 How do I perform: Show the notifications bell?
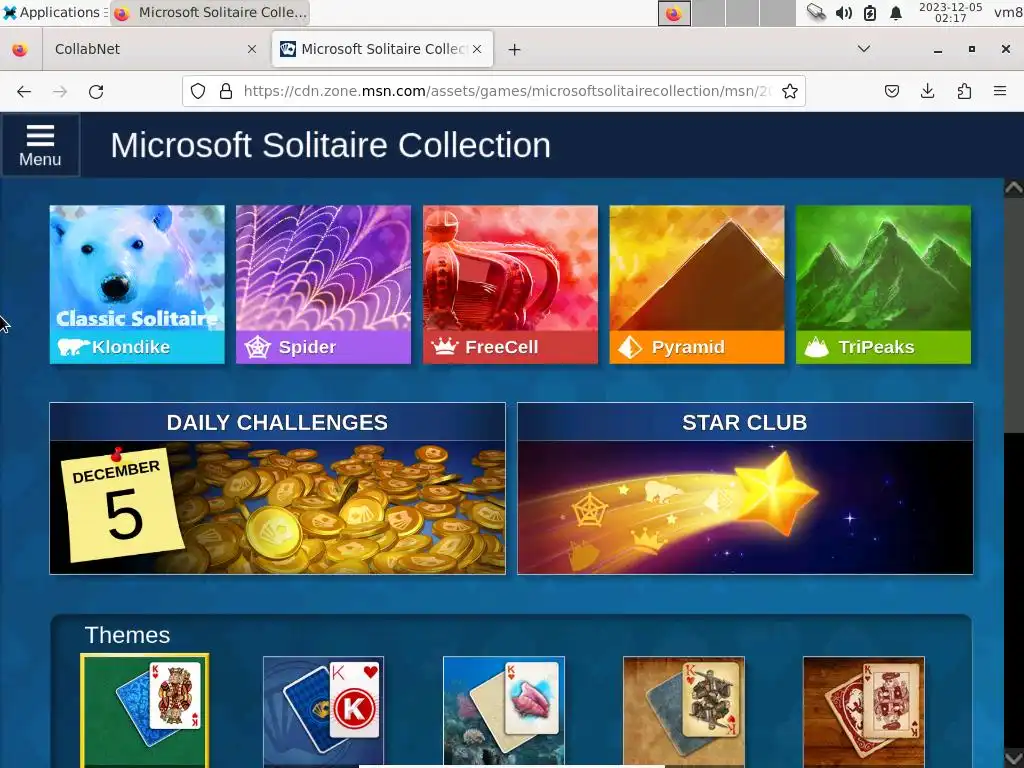click(896, 12)
